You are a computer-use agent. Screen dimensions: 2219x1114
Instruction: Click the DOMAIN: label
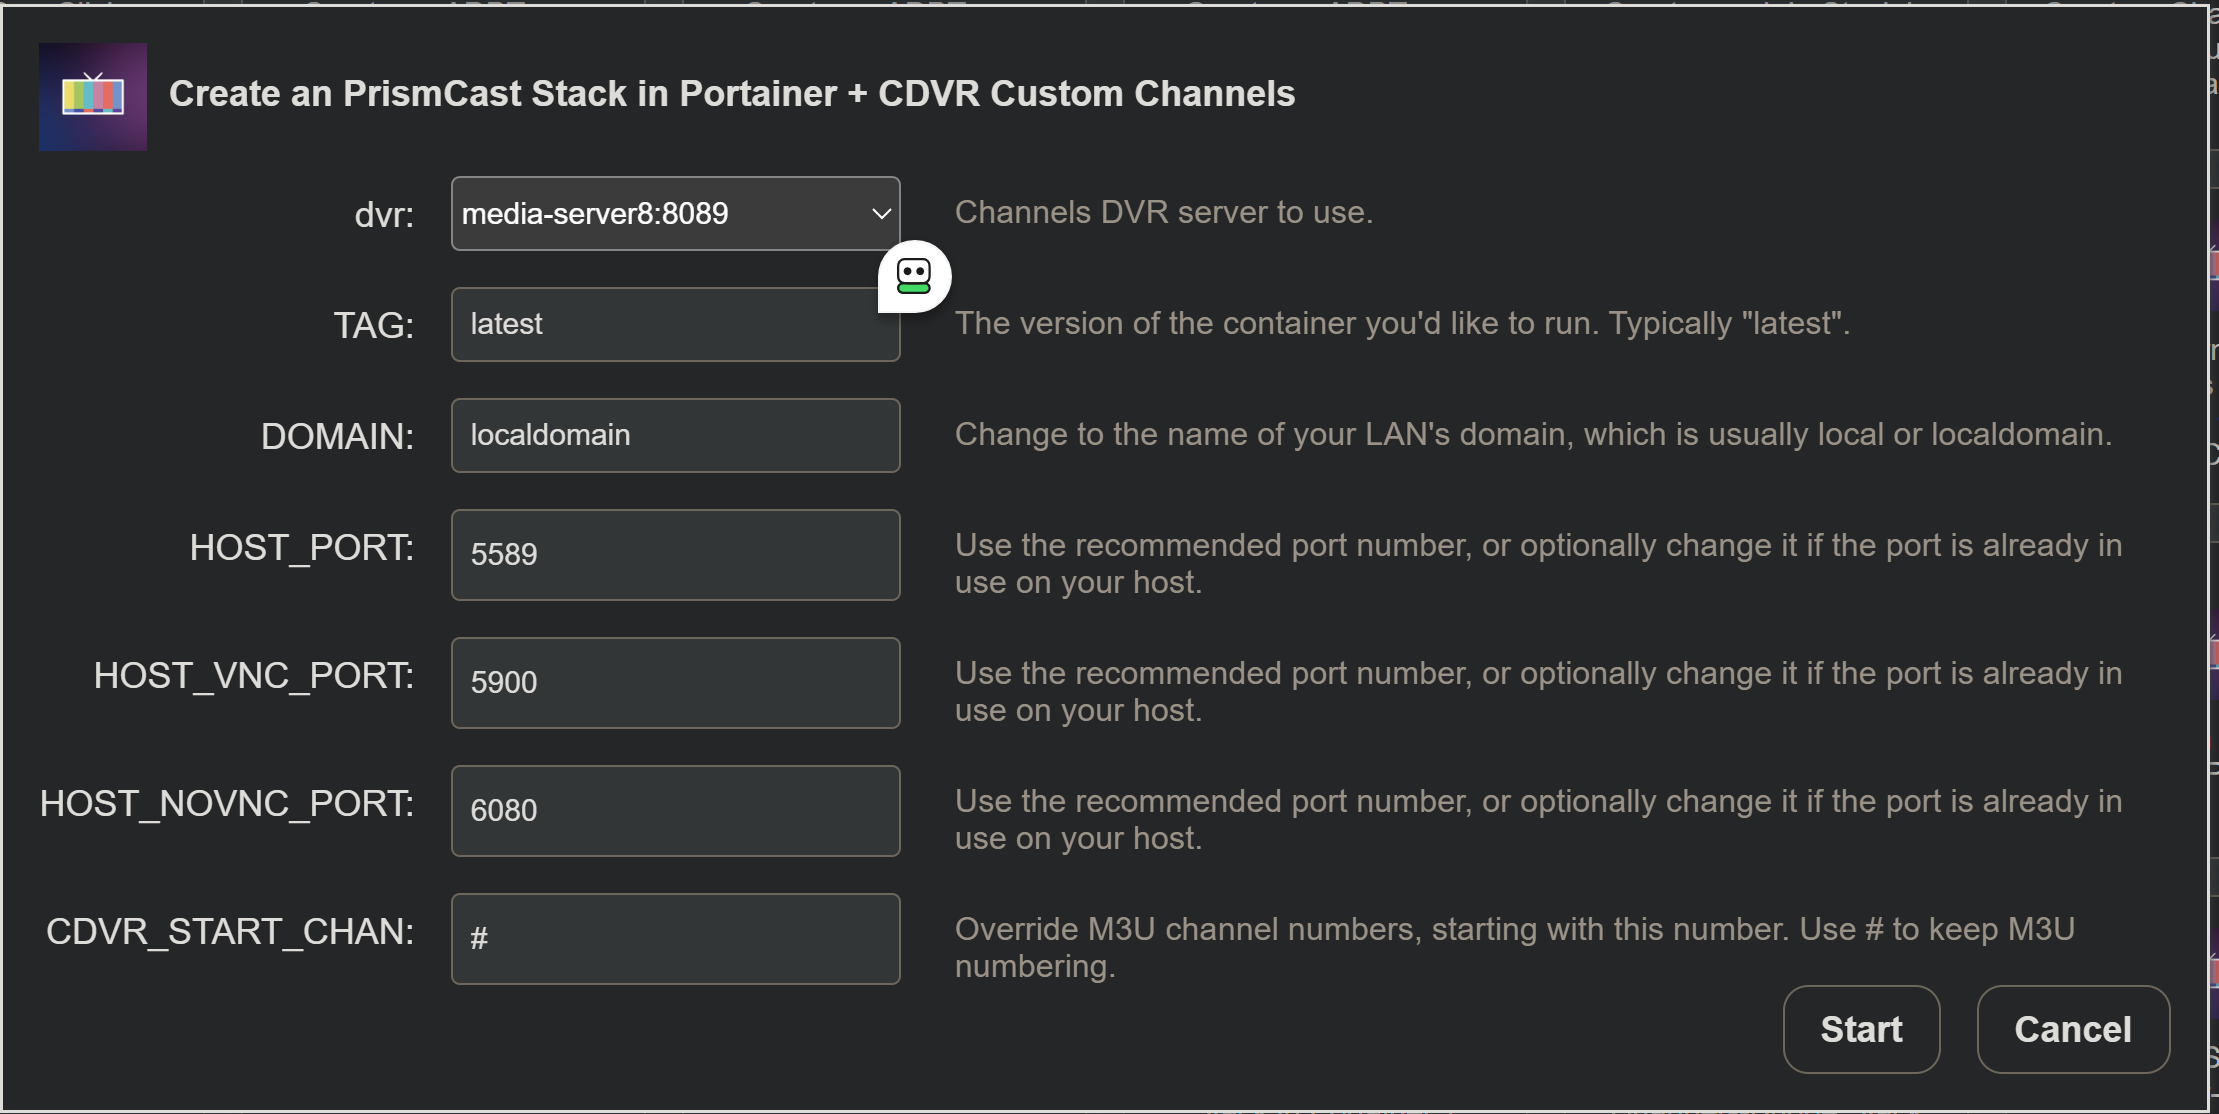[x=337, y=437]
